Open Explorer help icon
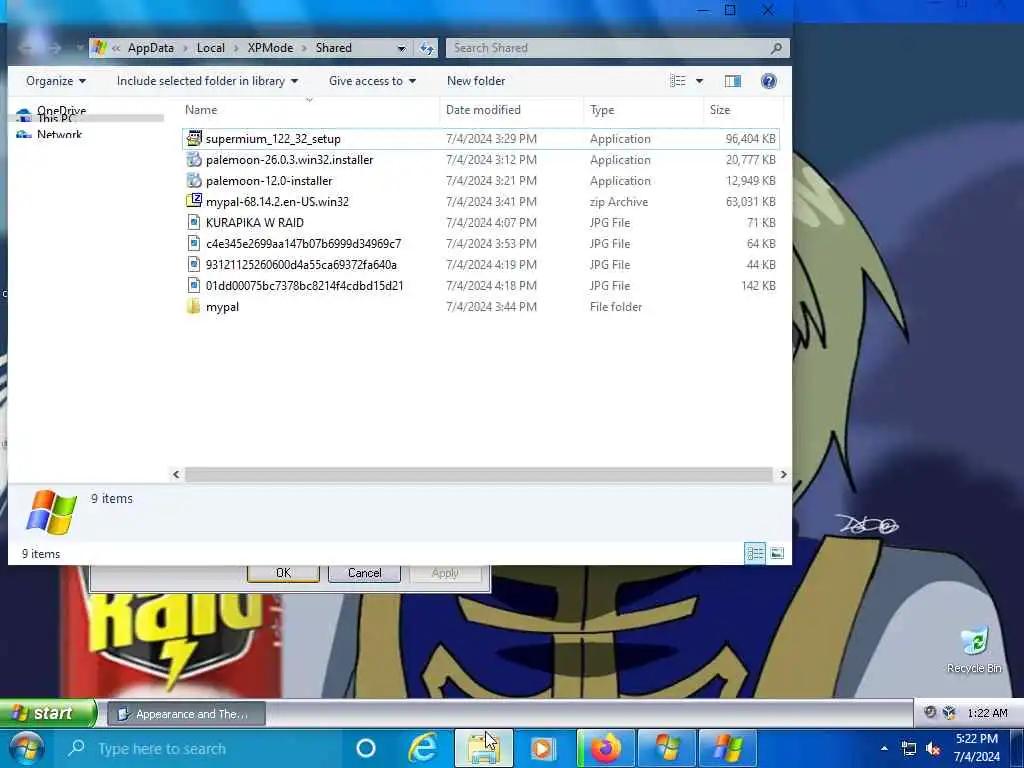The image size is (1024, 768). (769, 81)
